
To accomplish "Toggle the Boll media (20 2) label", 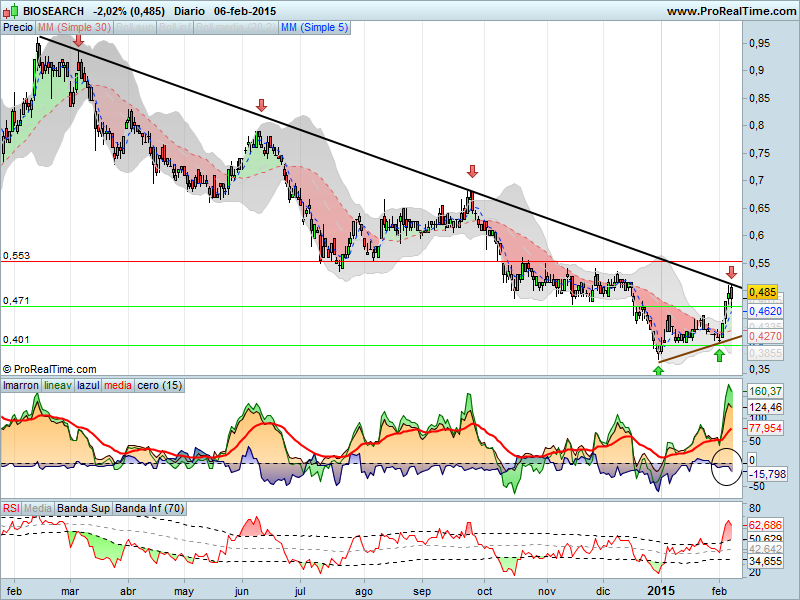I will 236,28.
